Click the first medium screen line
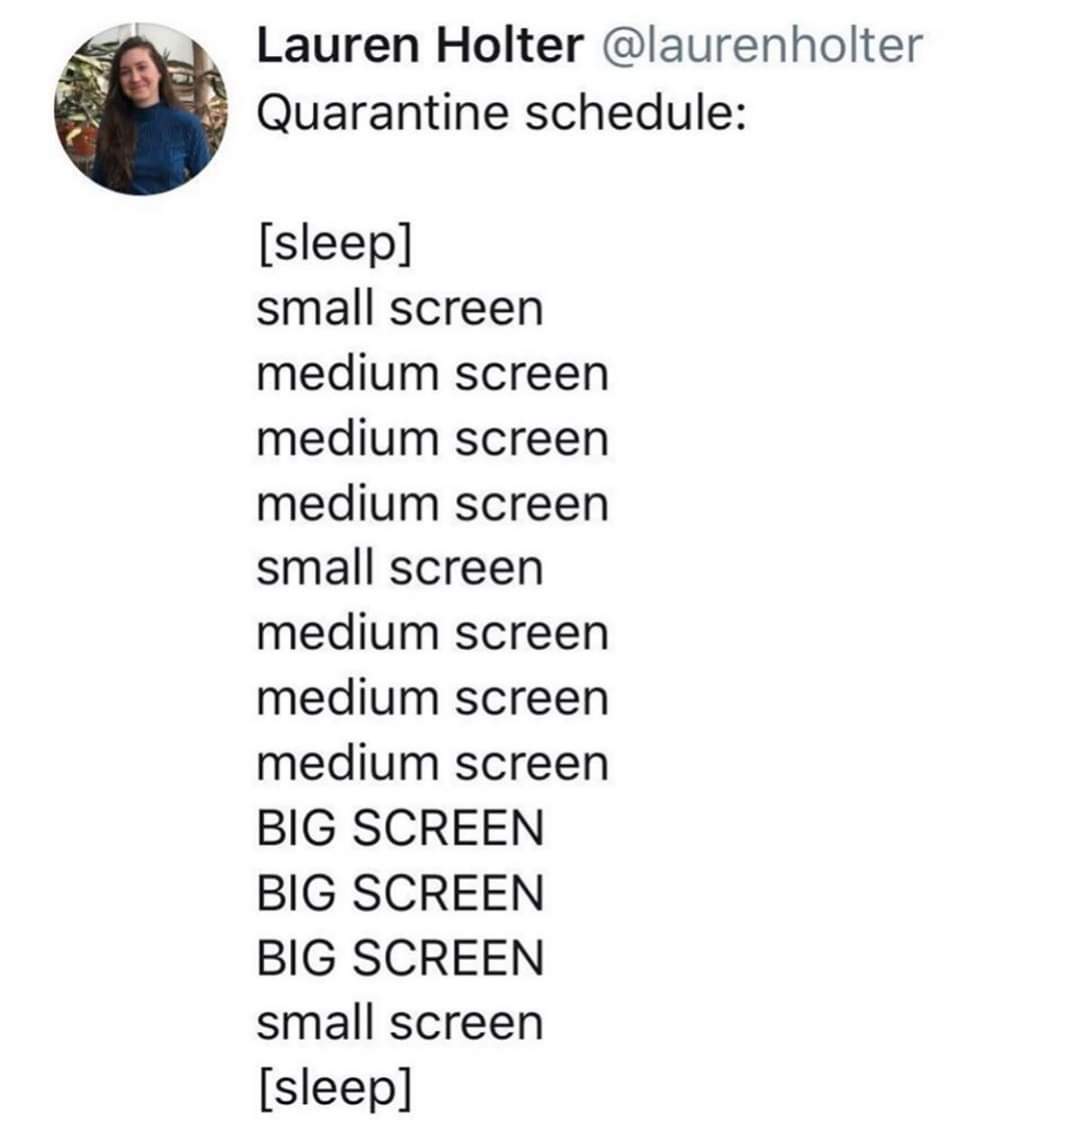This screenshot has width=1080, height=1126. coord(433,373)
